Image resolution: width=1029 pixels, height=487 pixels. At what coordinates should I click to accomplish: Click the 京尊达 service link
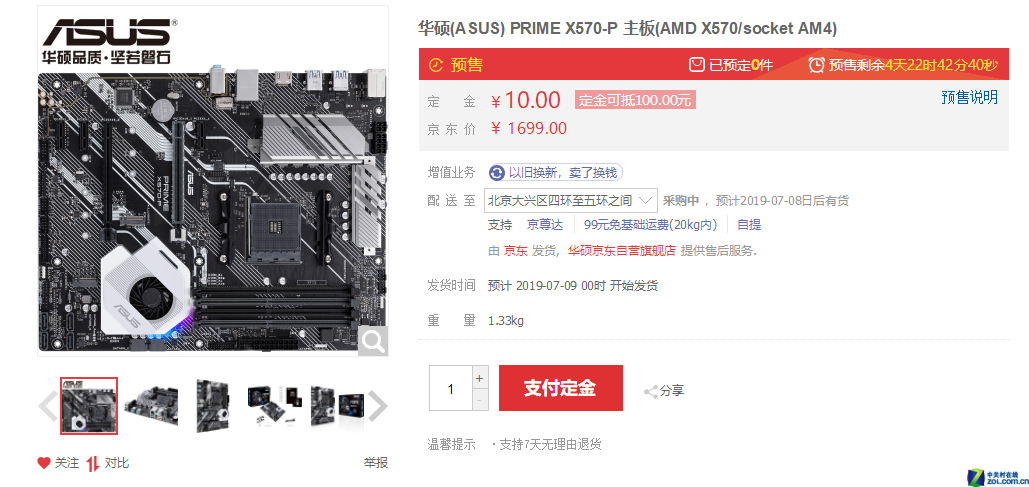tap(545, 224)
